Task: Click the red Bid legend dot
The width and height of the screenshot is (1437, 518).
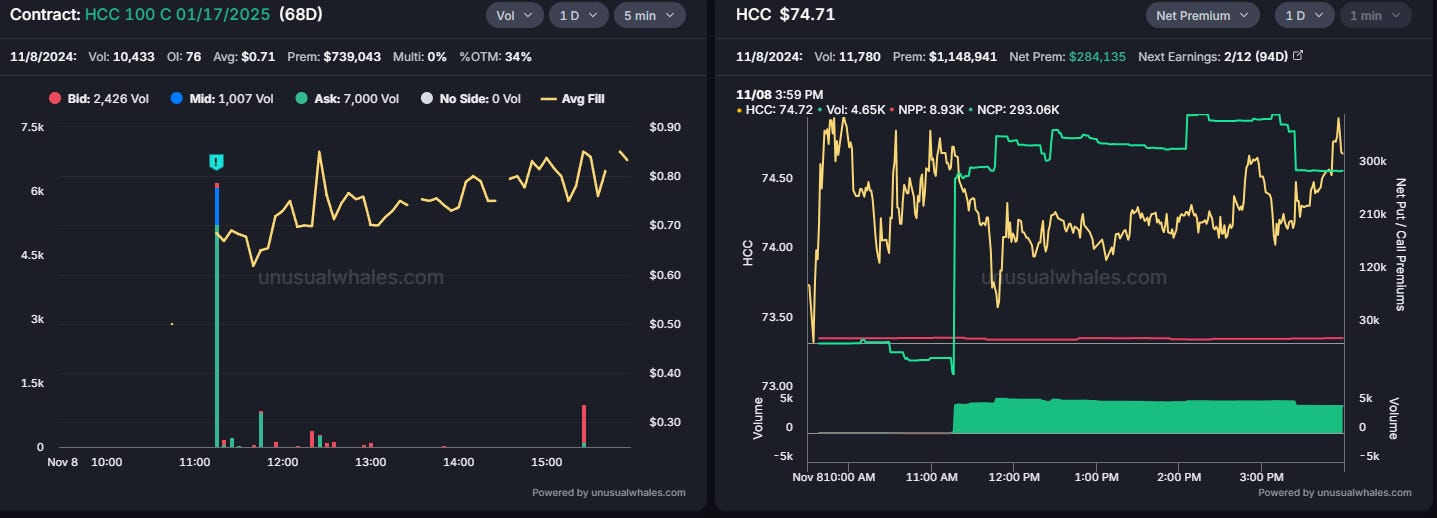Action: coord(54,99)
